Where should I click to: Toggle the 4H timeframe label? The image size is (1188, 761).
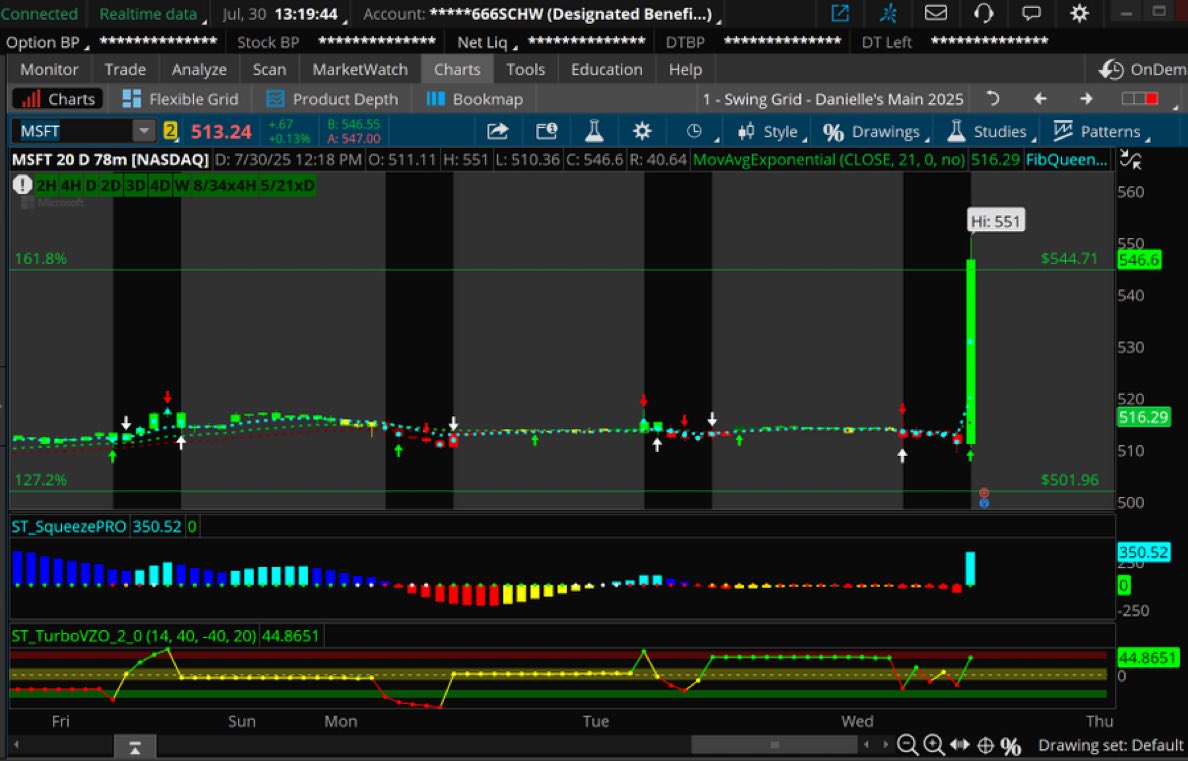pyautogui.click(x=70, y=186)
